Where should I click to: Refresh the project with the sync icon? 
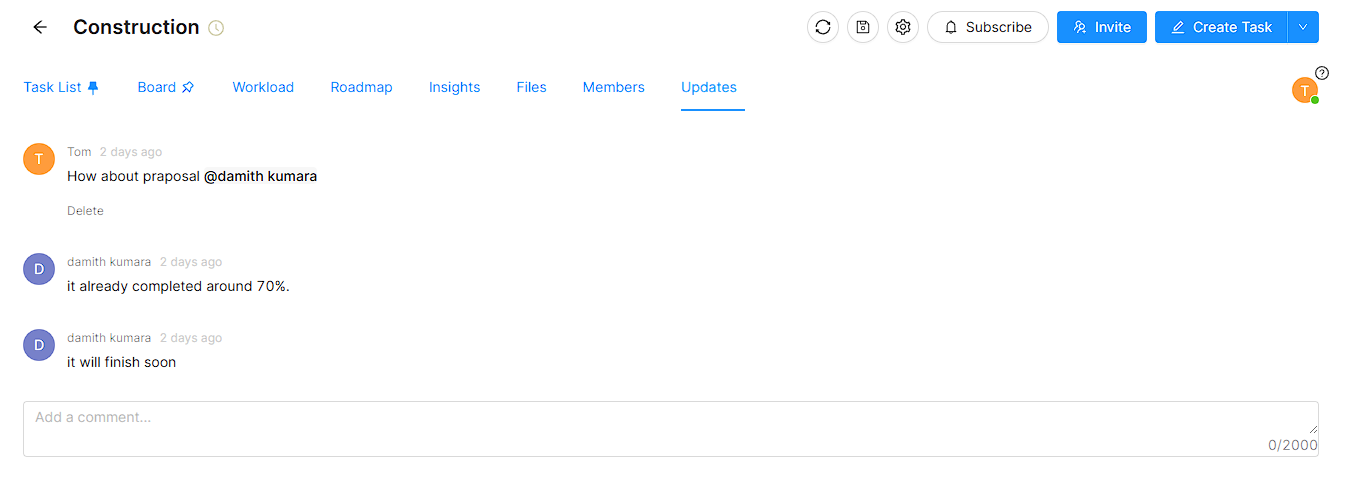pyautogui.click(x=823, y=27)
